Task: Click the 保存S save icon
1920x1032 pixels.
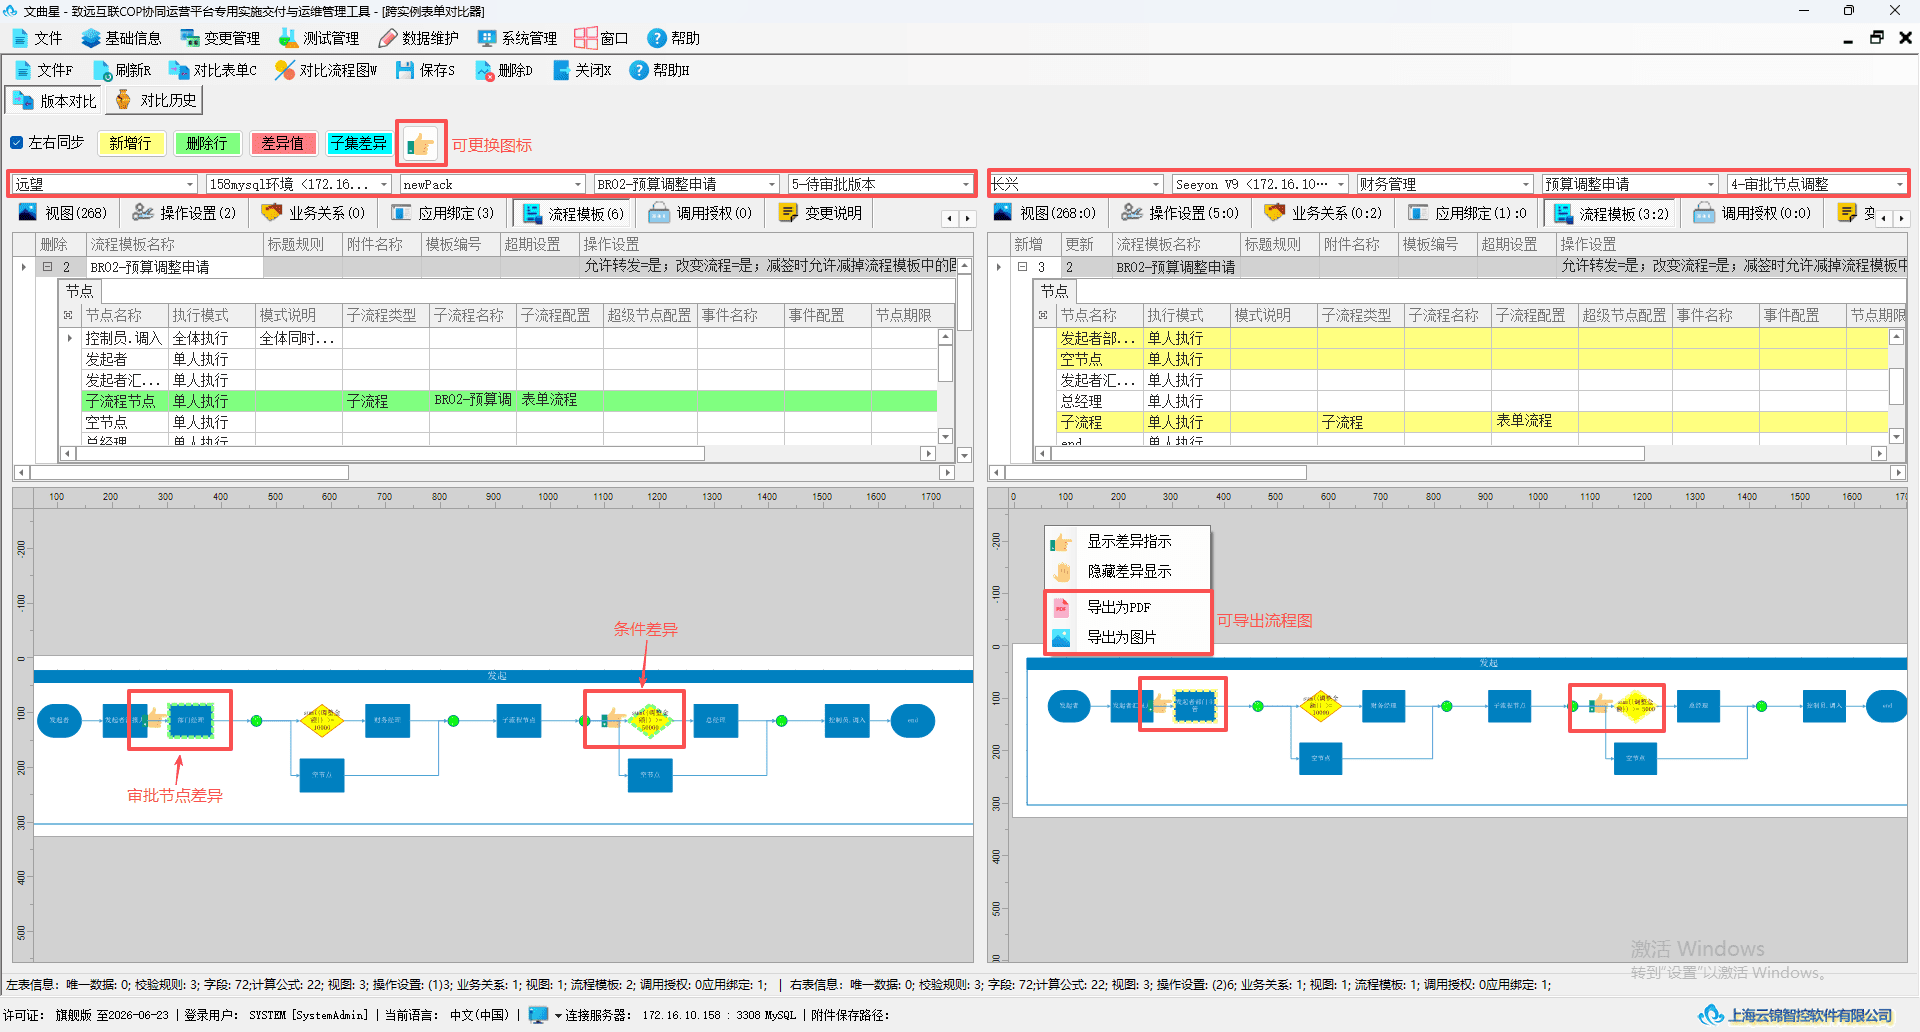Action: (x=405, y=70)
